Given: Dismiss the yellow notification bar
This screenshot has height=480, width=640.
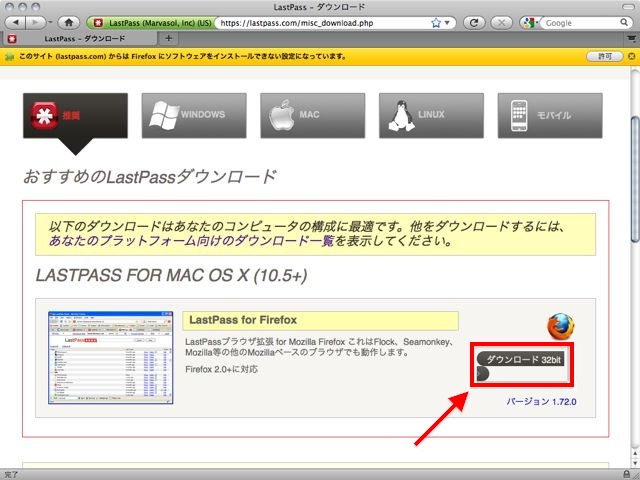Looking at the screenshot, I should click(x=631, y=56).
